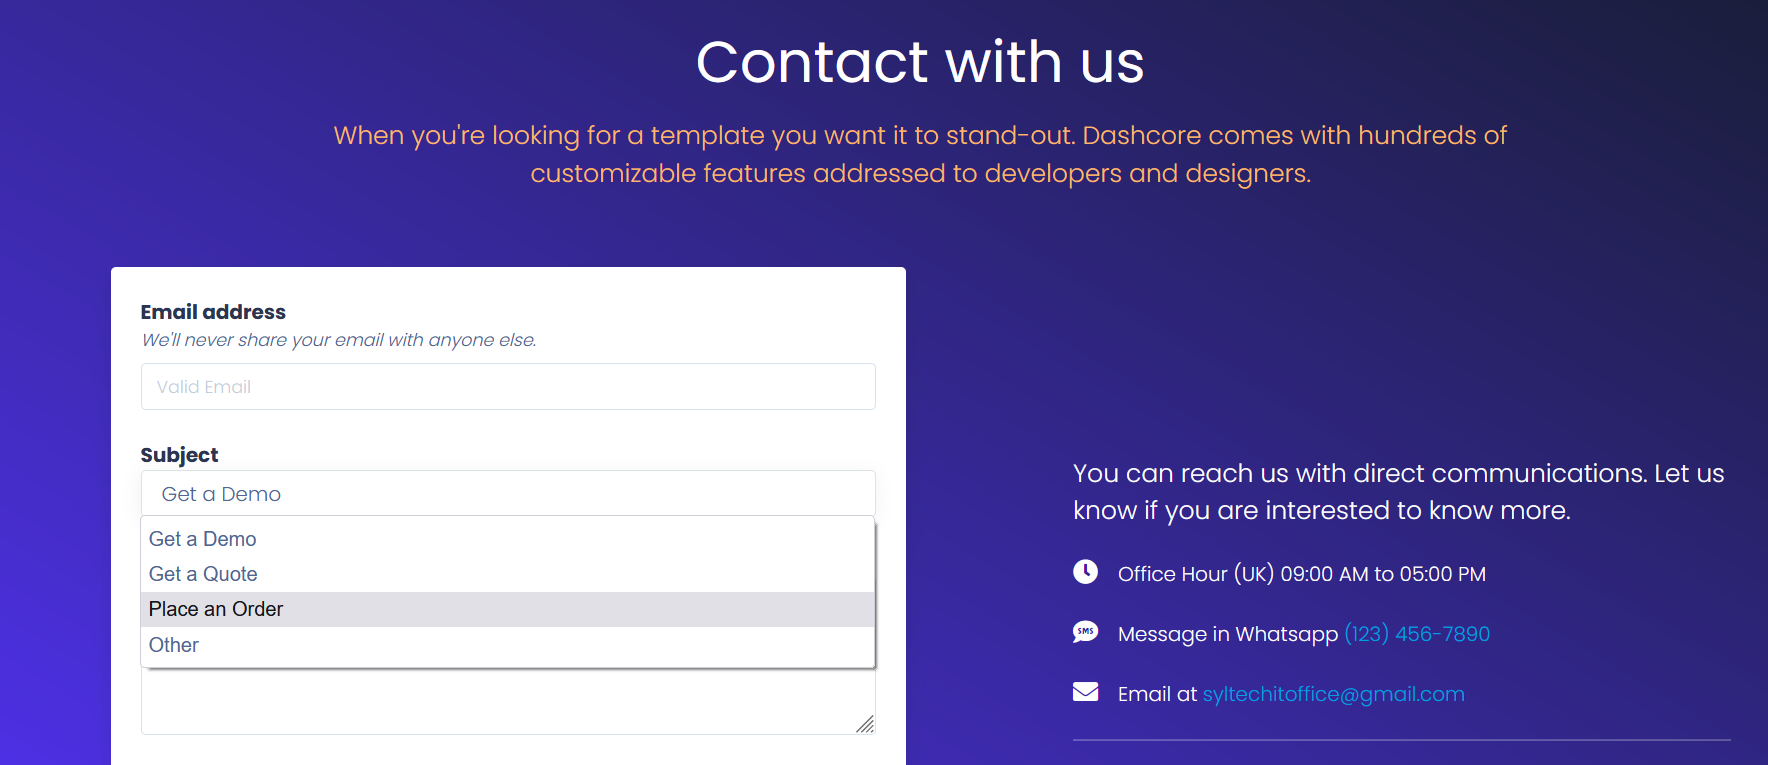Click the direct communications paragraph text

coord(1398,492)
